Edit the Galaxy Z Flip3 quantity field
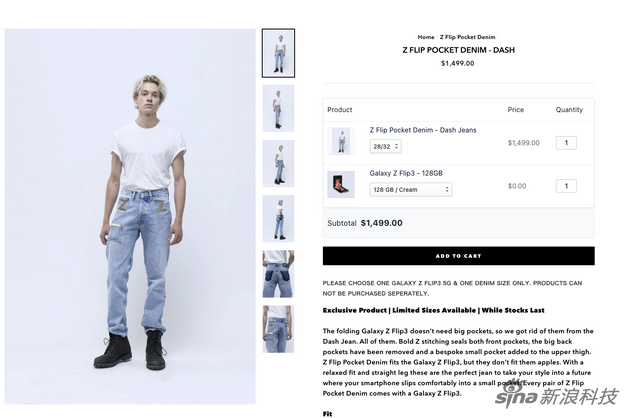The height and width of the screenshot is (418, 630). coord(566,186)
